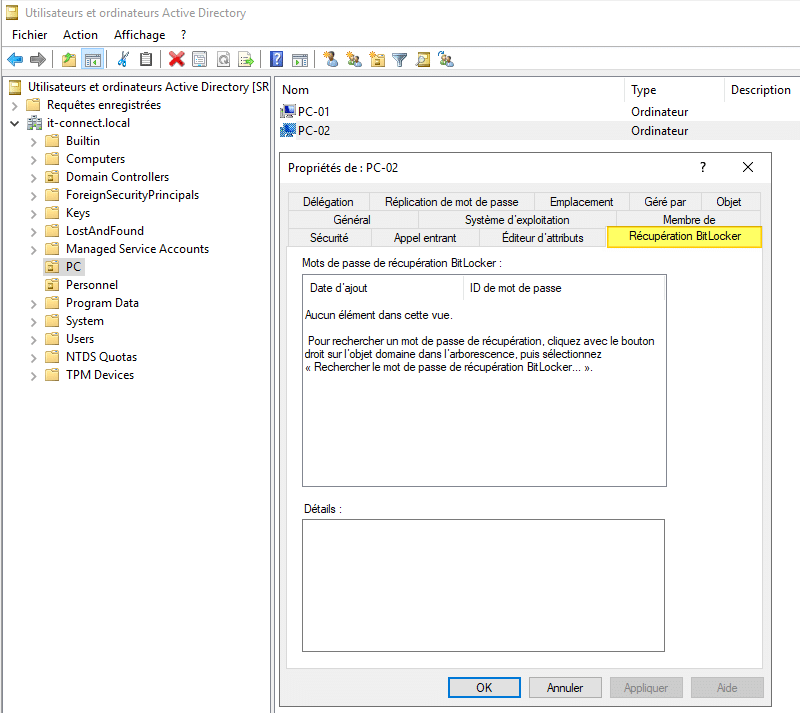The image size is (800, 713).
Task: Expand the Domain Controllers tree node
Action: tap(33, 177)
